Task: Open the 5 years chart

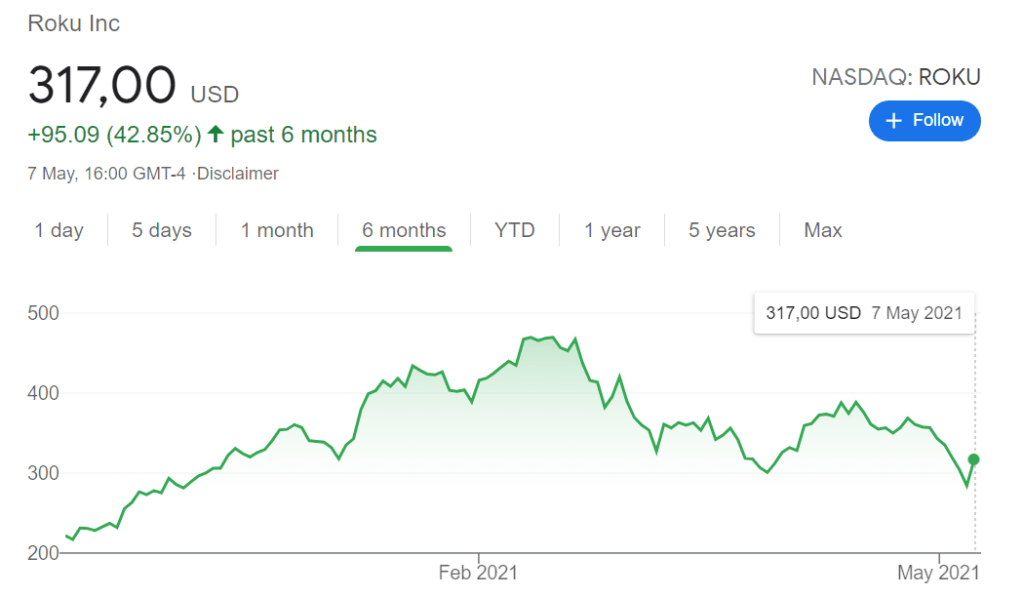Action: 721,231
